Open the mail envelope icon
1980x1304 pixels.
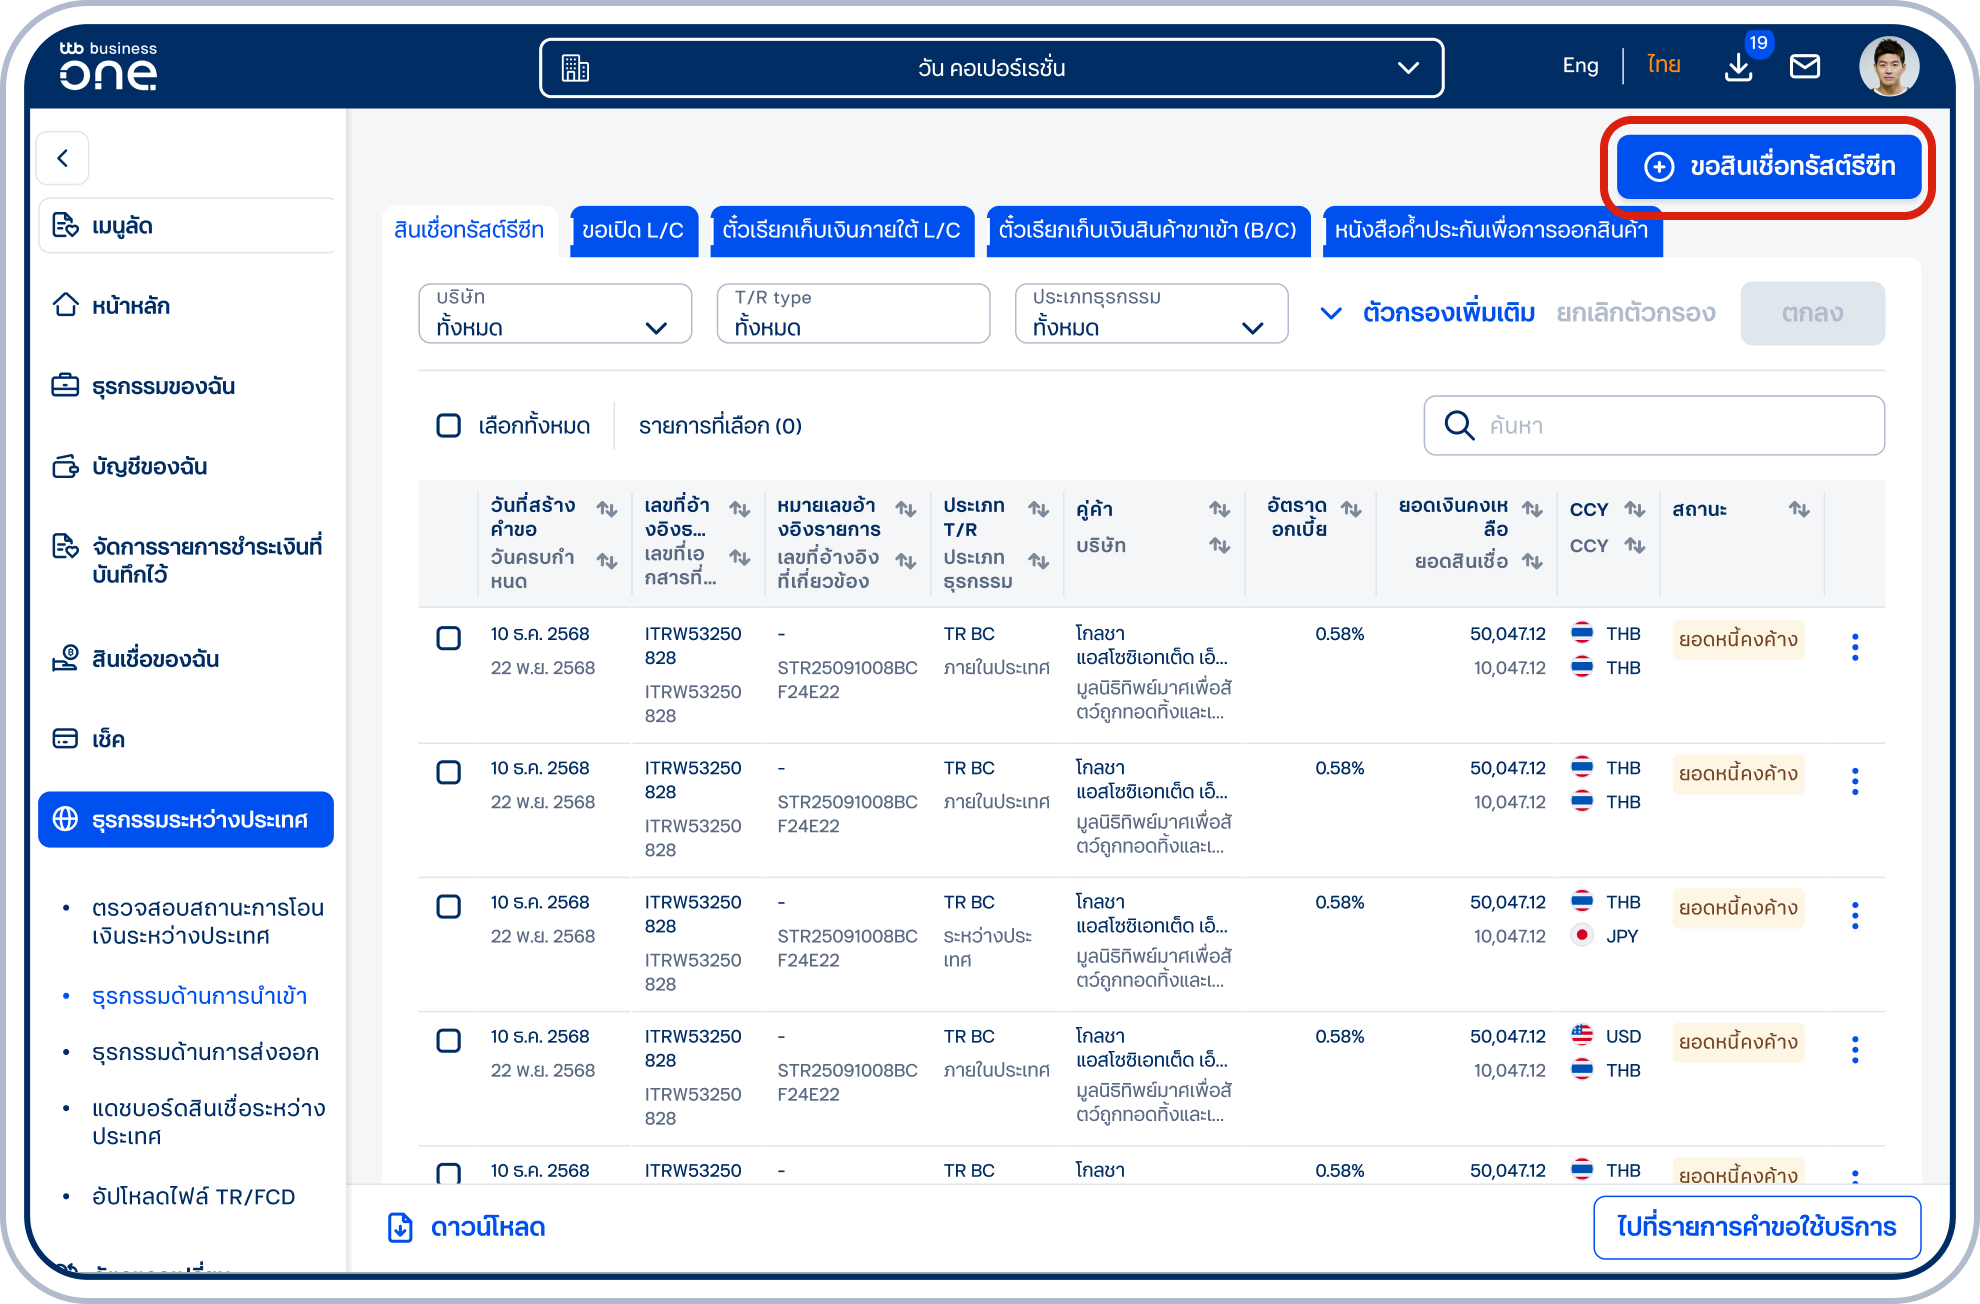[1804, 67]
